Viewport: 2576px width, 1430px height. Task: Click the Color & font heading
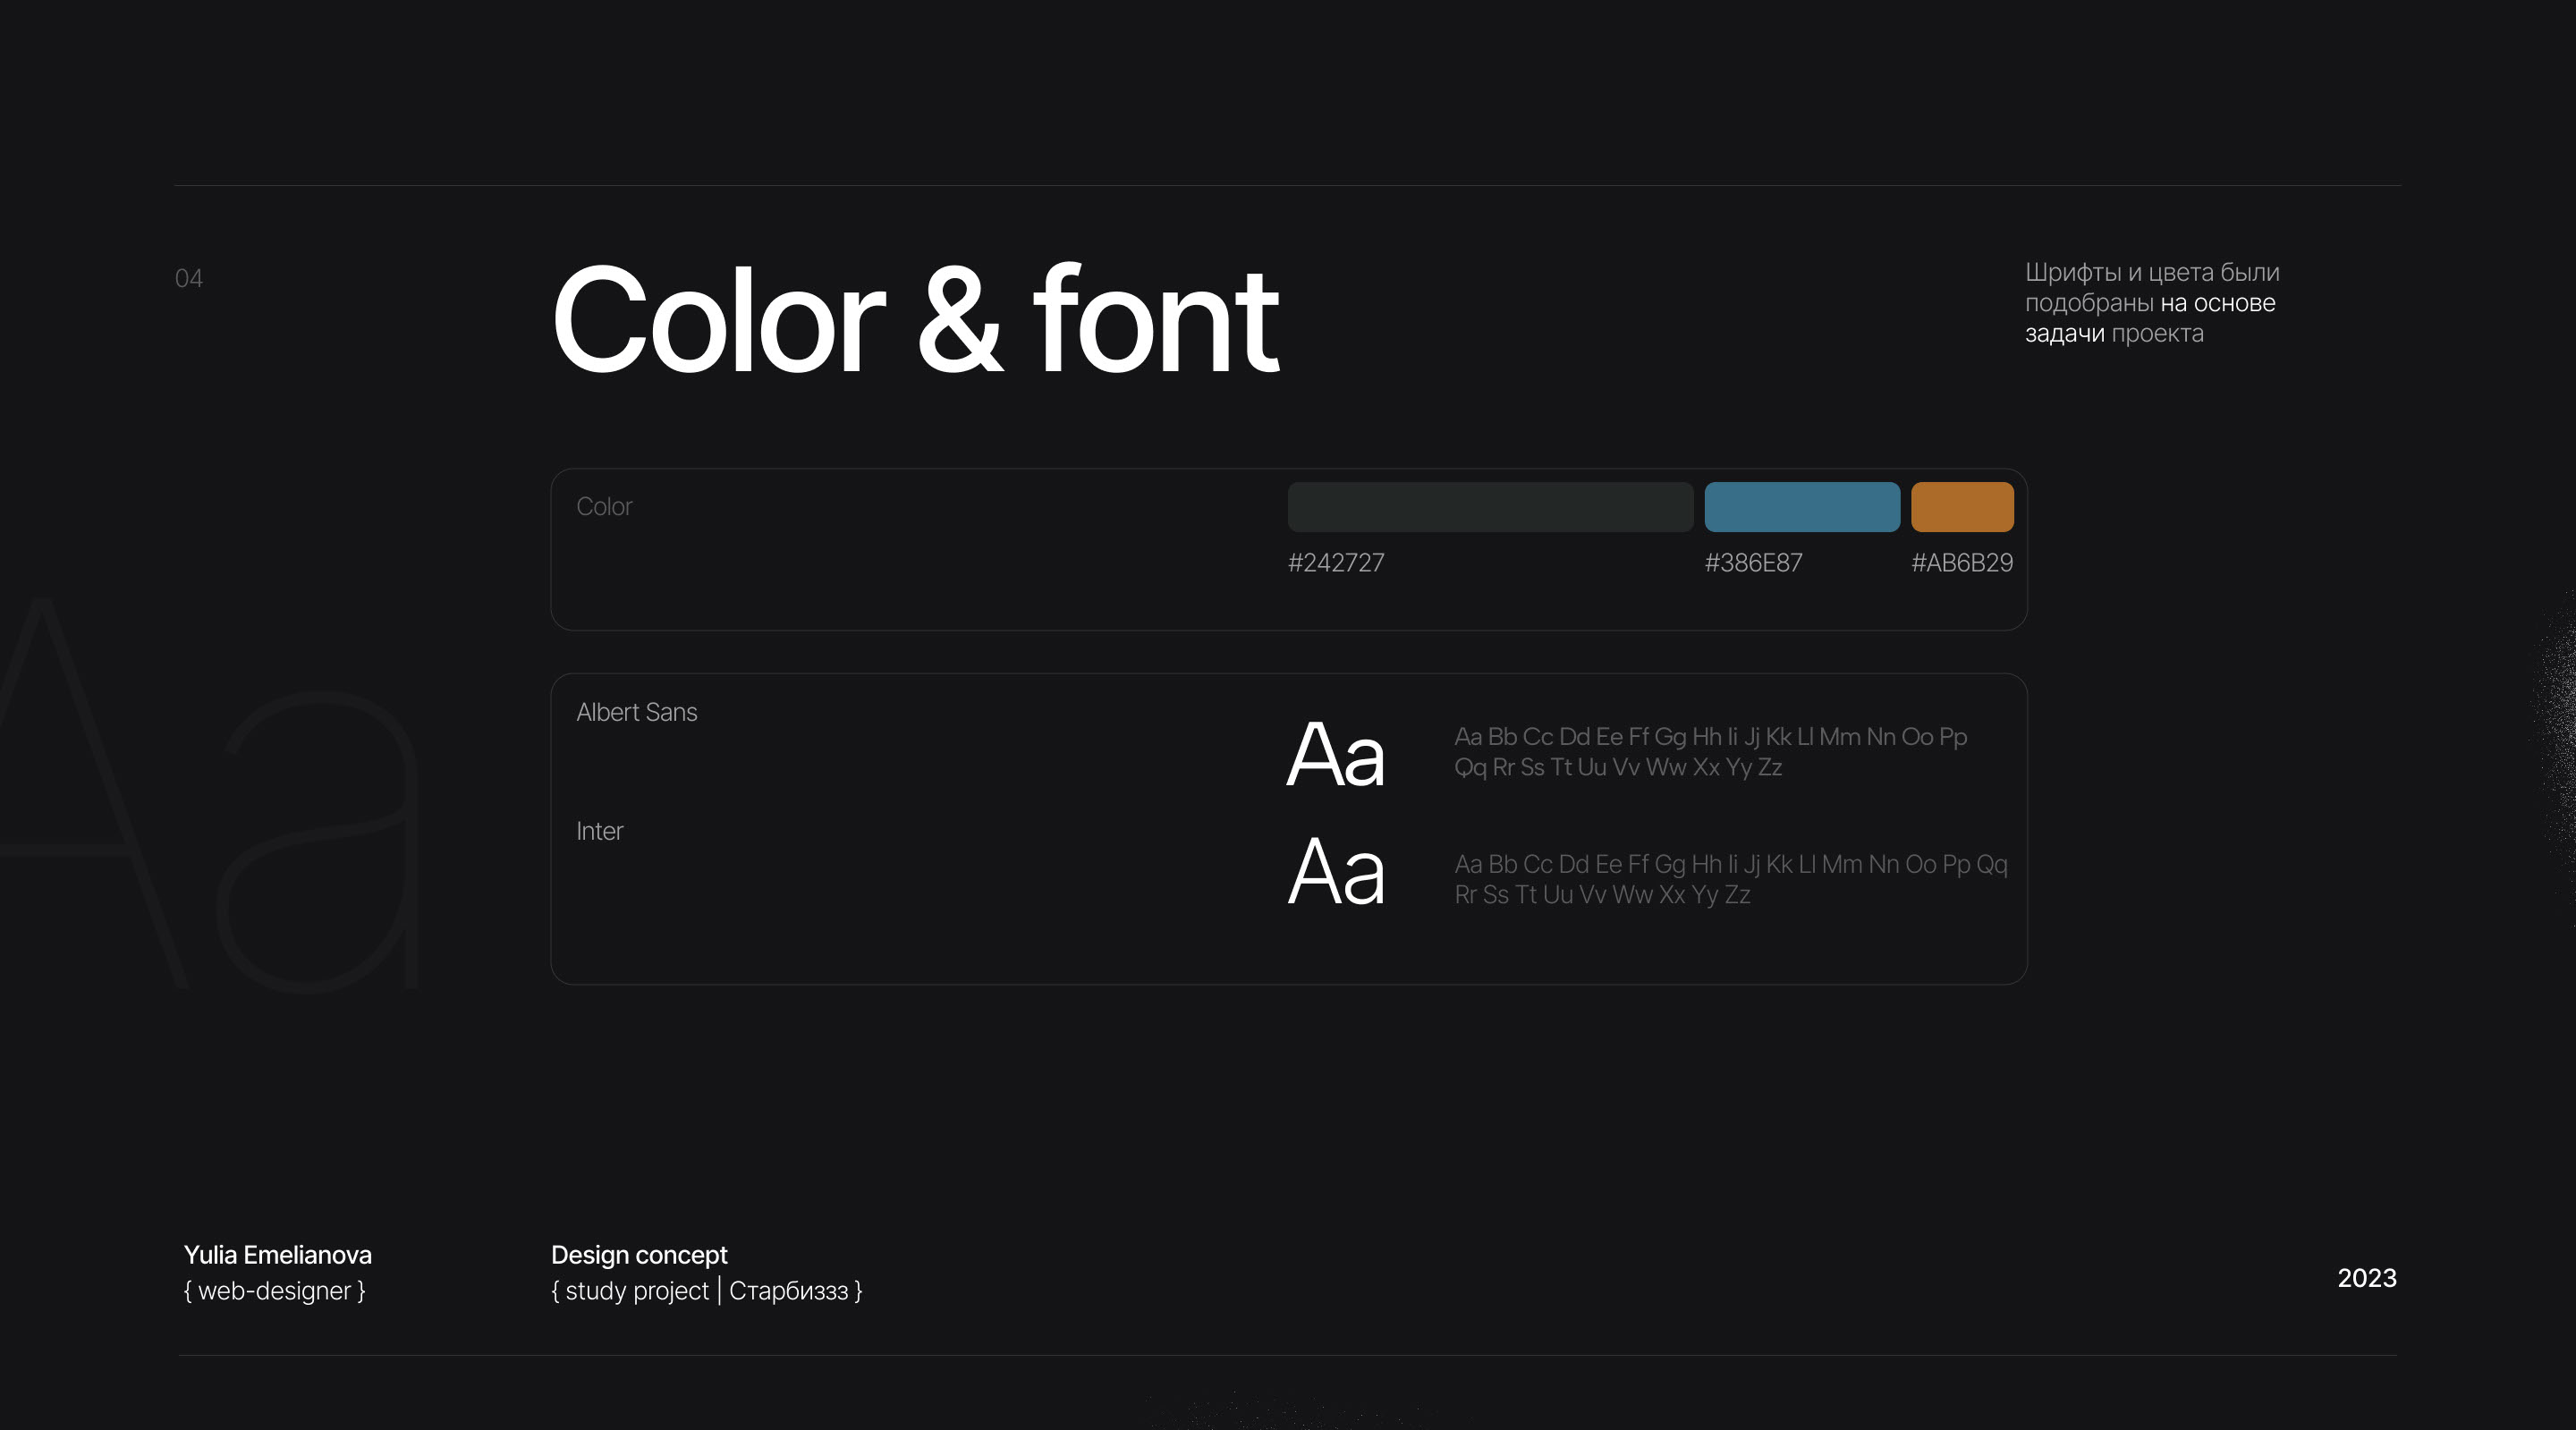pos(914,322)
